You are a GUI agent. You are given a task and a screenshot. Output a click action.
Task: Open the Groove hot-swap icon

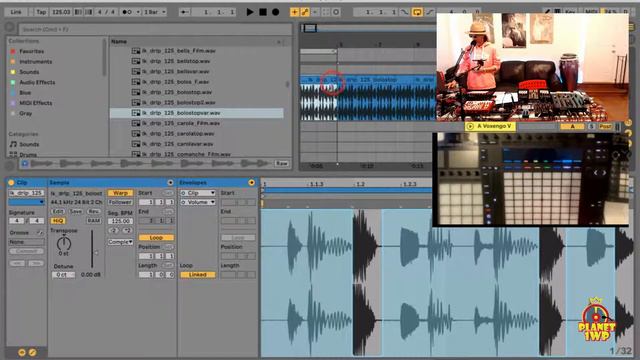point(40,233)
